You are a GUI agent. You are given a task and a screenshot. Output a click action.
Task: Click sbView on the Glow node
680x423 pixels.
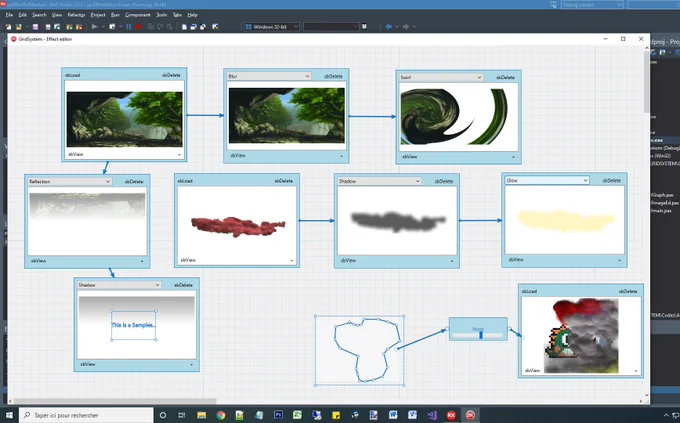click(516, 259)
